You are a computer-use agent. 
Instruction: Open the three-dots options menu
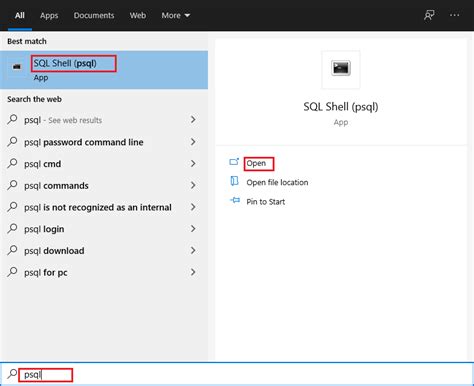(454, 15)
